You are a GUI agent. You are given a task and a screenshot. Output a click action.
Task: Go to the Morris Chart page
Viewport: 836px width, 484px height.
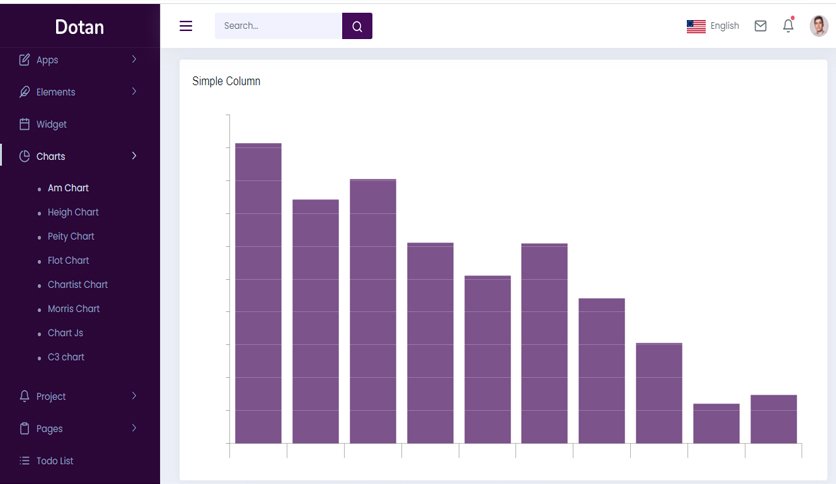74,309
